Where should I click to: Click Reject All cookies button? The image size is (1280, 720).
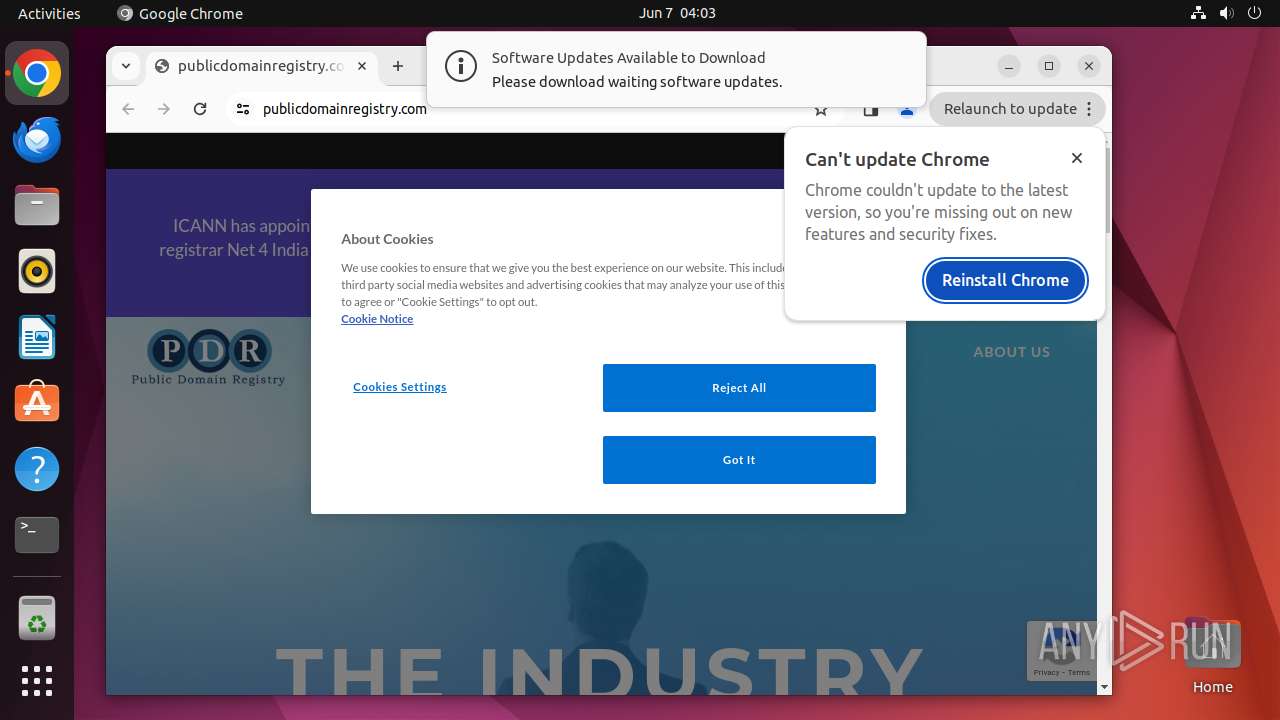739,388
